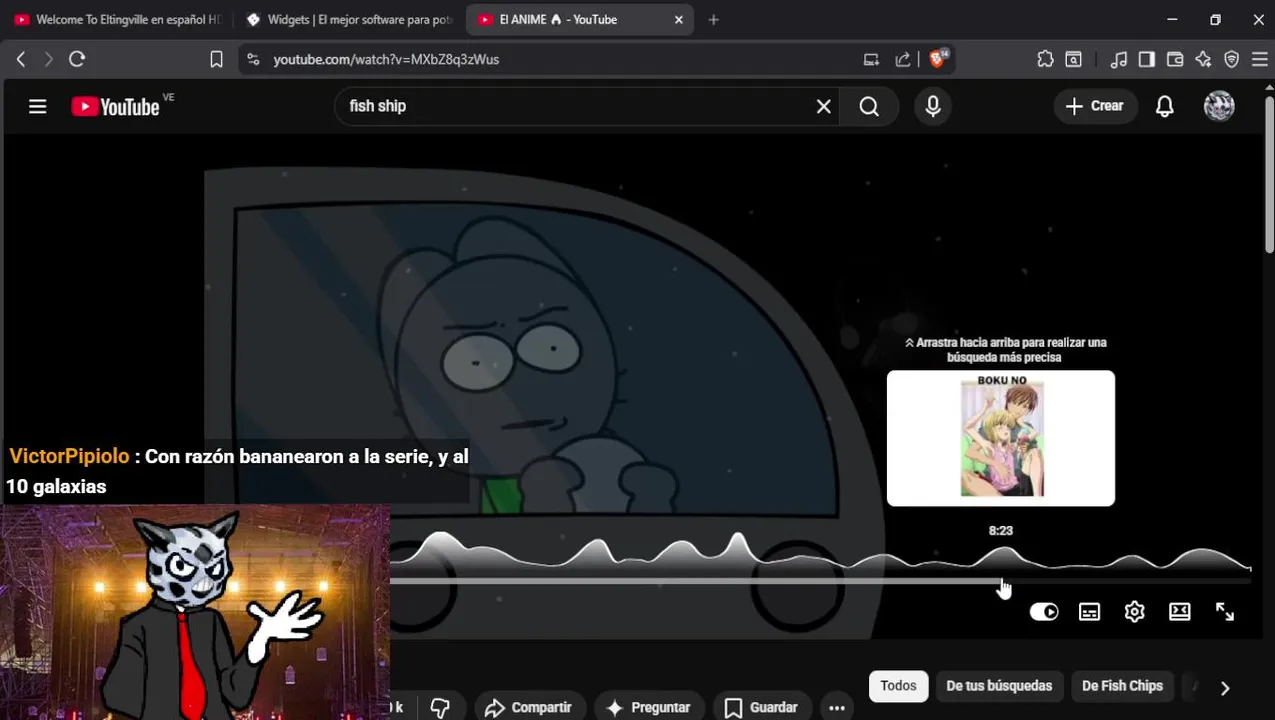Open more actions ellipsis menu
The height and width of the screenshot is (720, 1275).
tap(837, 708)
